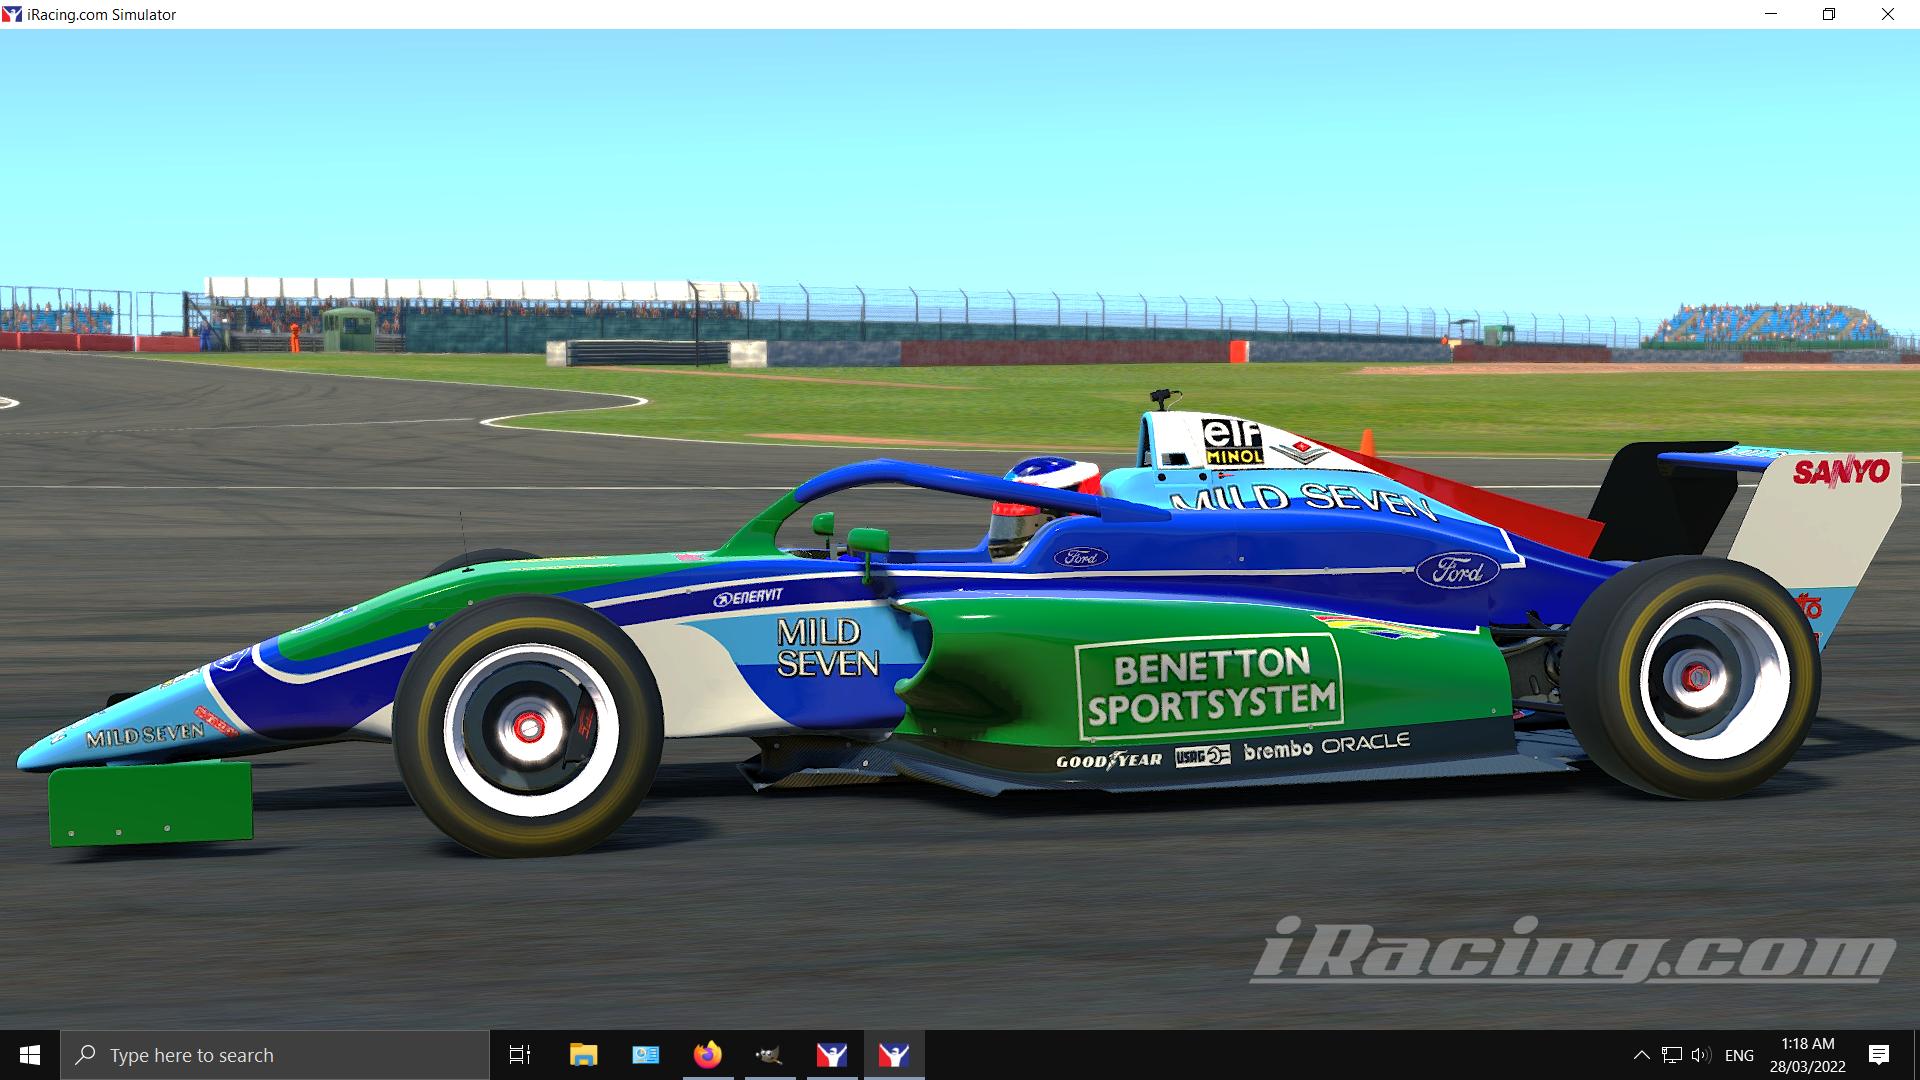Open the volume control tray icon

[1700, 1055]
